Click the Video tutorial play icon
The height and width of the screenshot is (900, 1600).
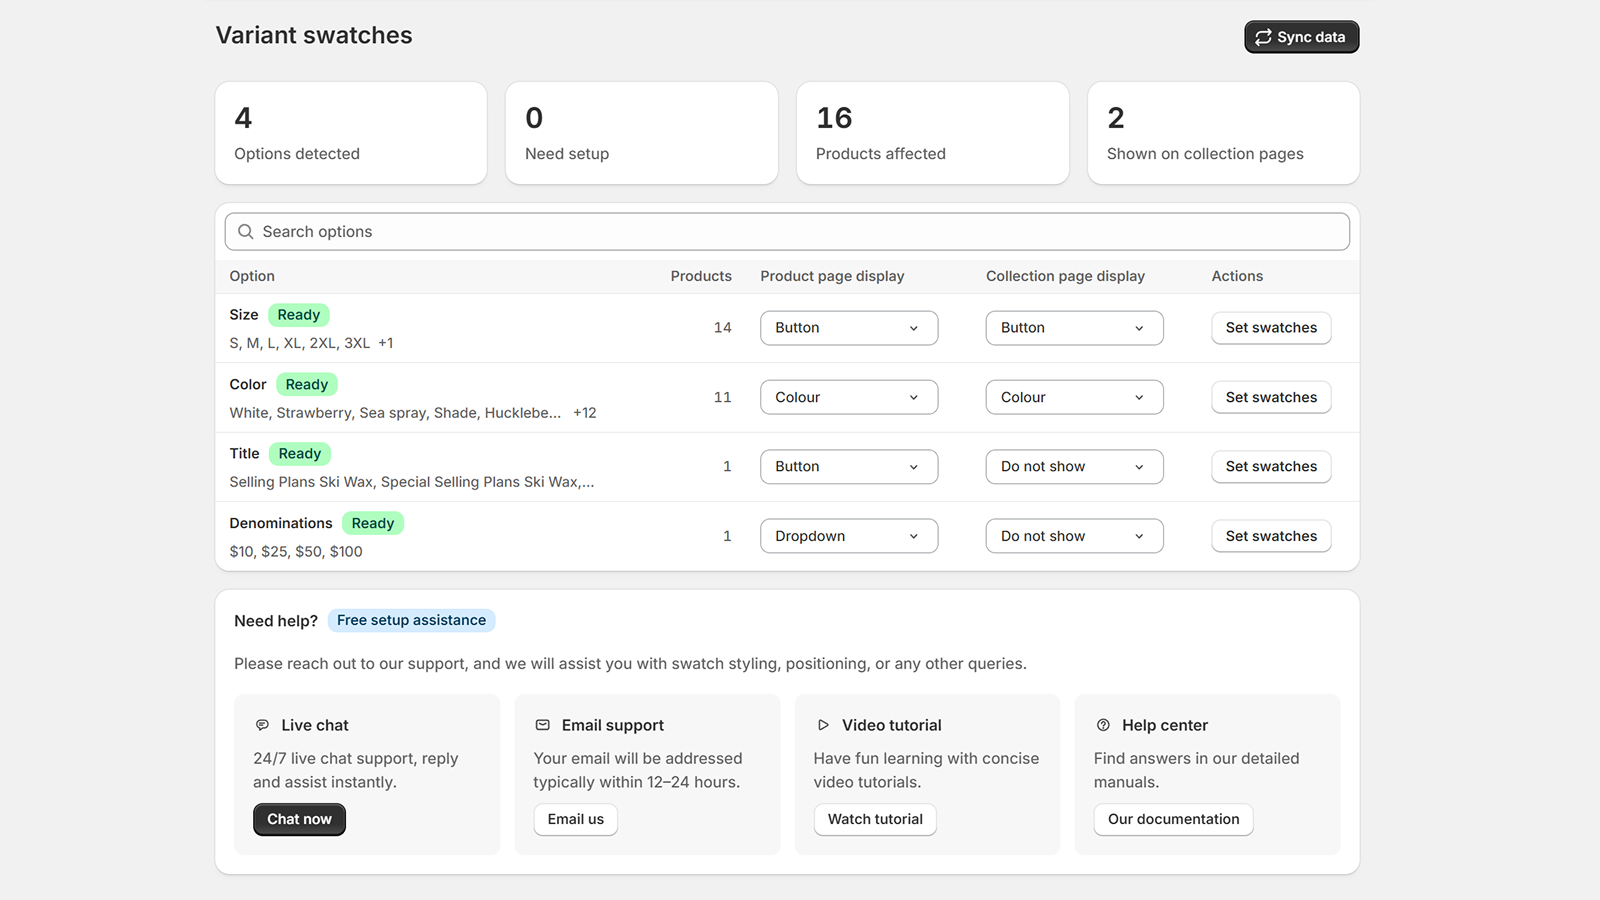pos(823,725)
